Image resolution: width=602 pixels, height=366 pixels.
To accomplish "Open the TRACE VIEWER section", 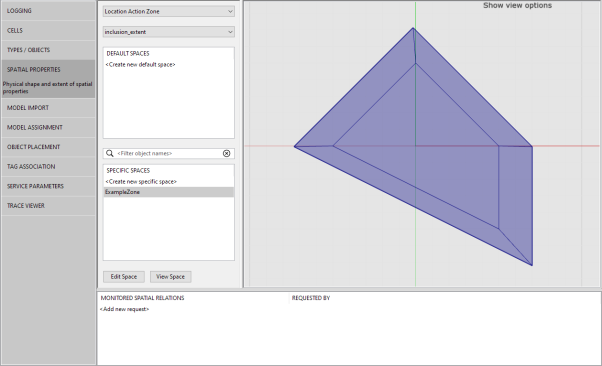I will click(x=48, y=206).
